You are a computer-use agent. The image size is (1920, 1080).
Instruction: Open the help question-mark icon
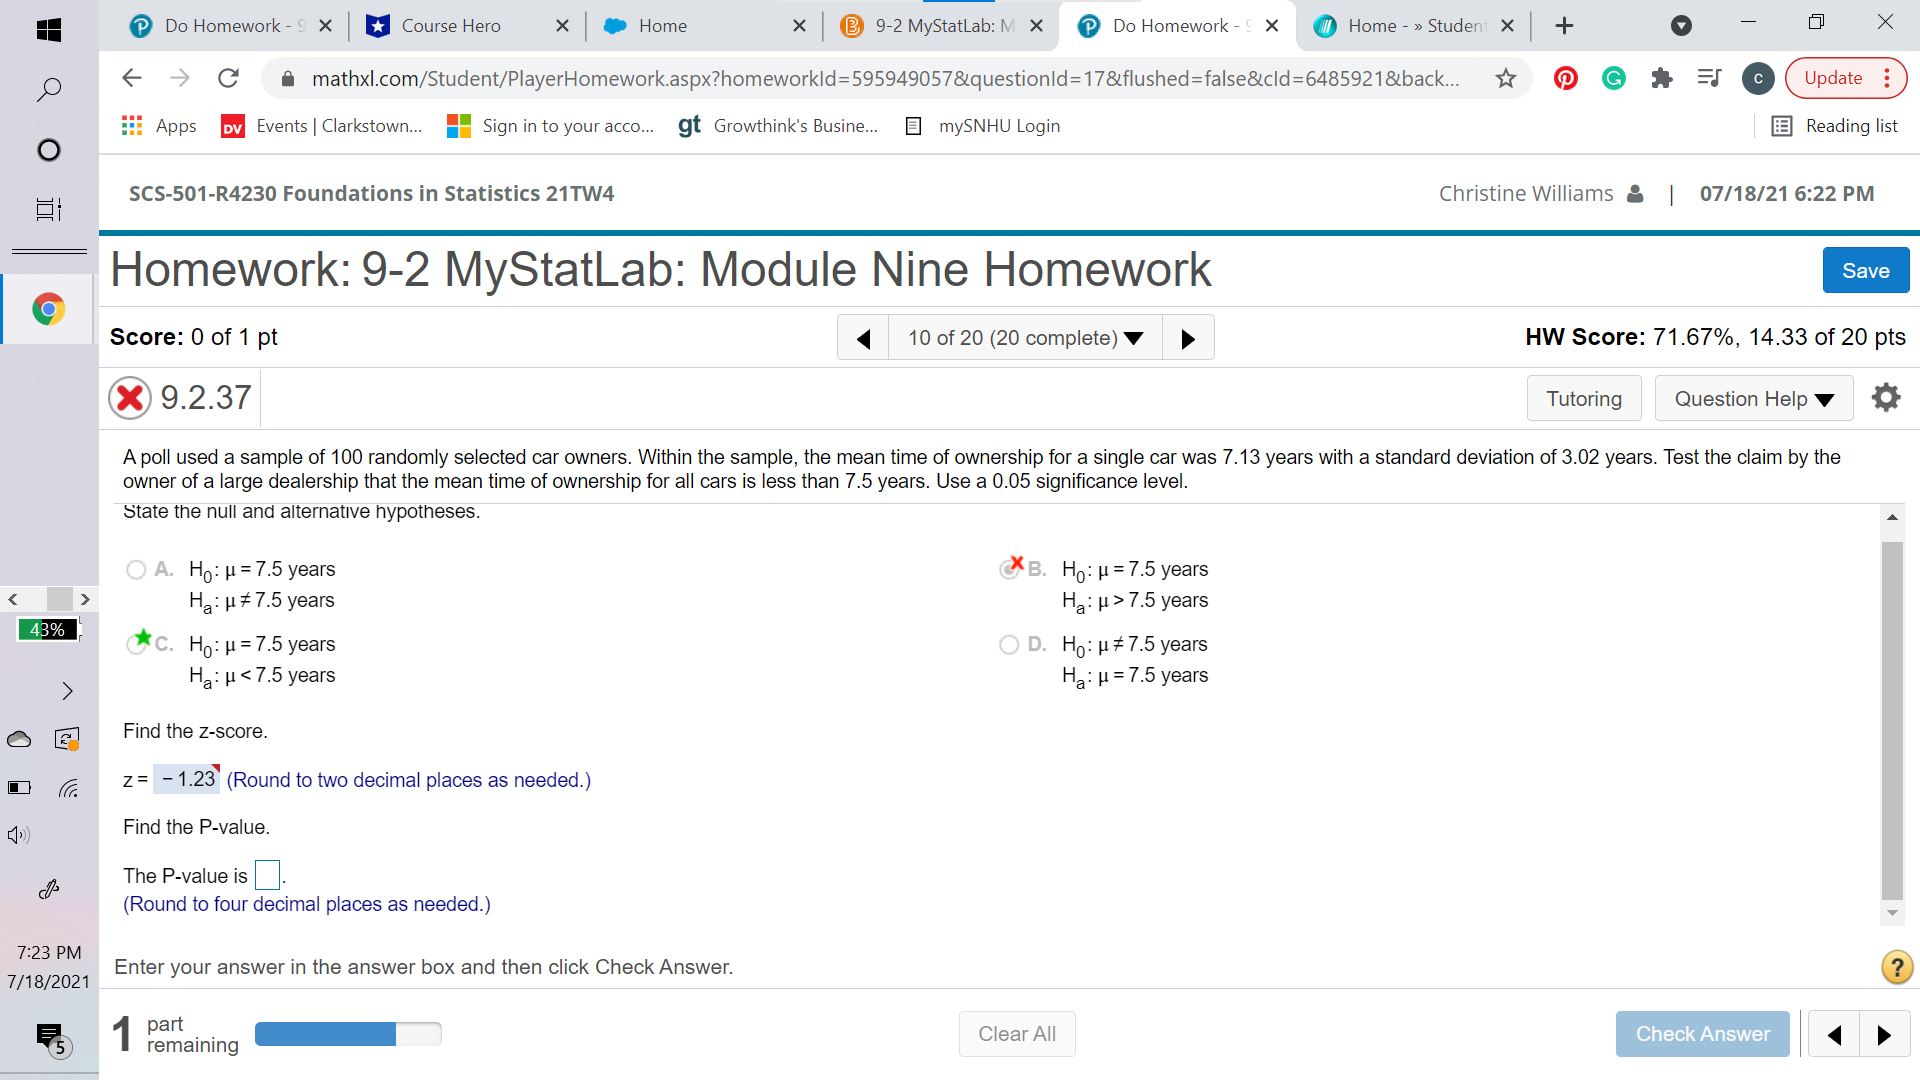tap(1895, 967)
